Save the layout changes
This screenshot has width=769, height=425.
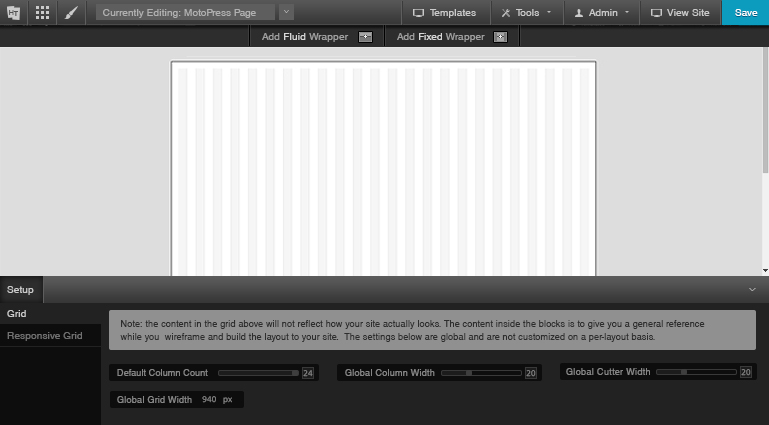click(745, 13)
